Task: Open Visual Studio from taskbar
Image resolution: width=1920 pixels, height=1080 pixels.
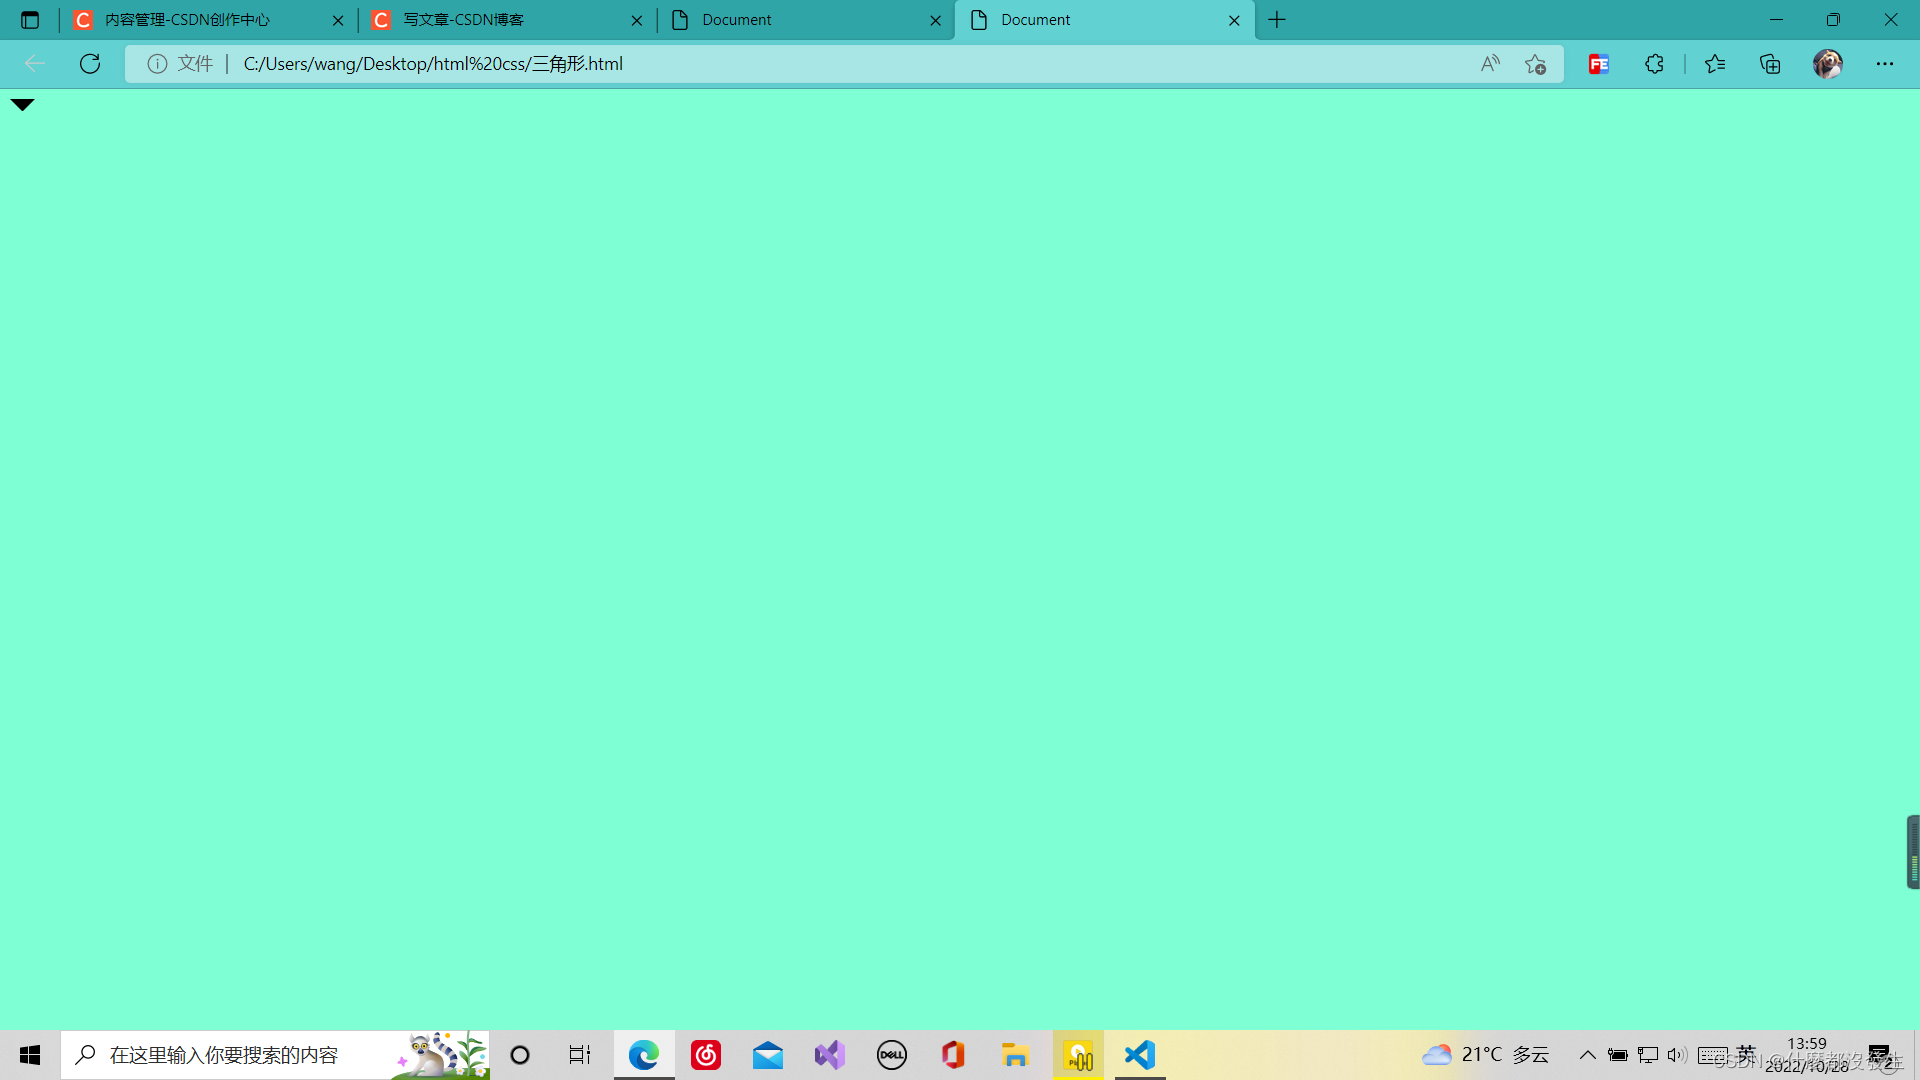Action: 830,1055
